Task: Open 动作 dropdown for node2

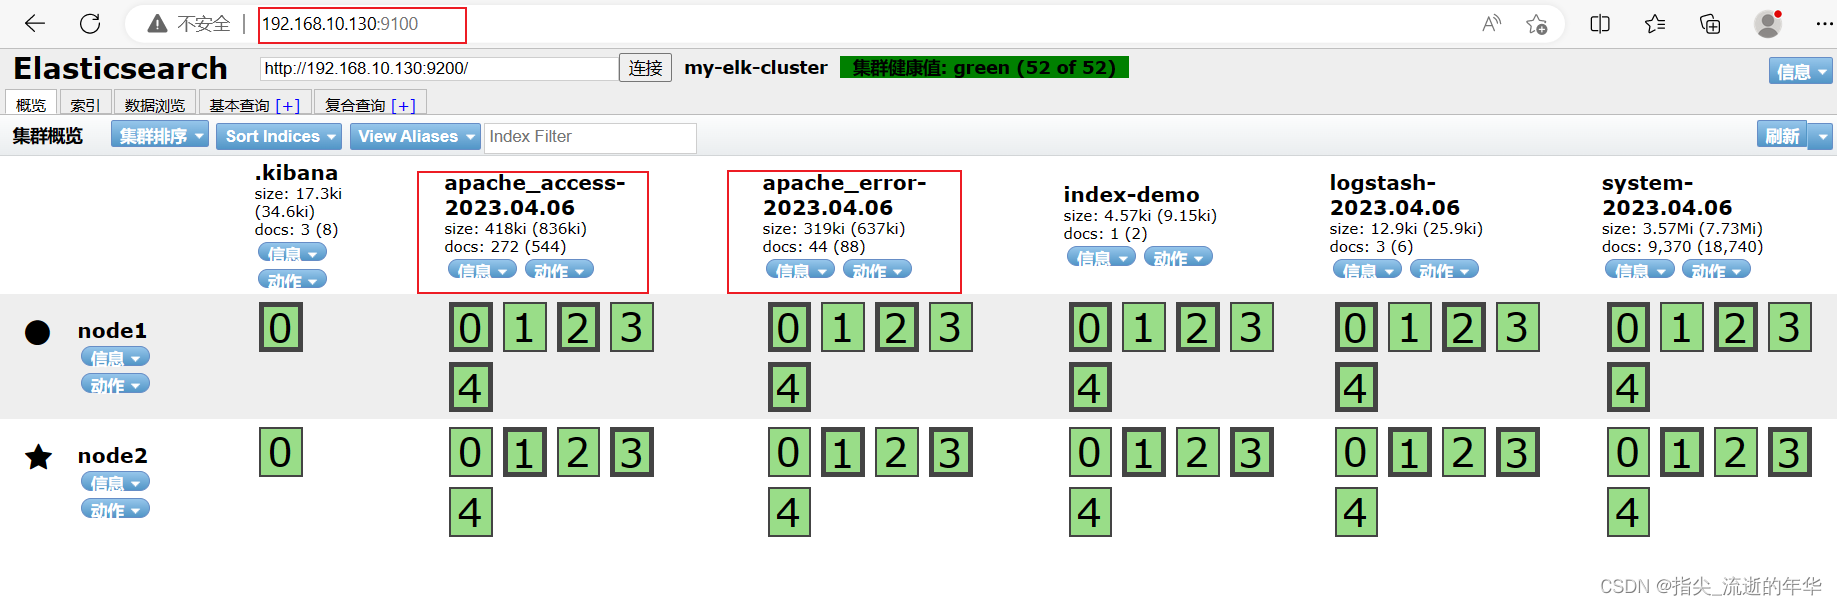Action: [115, 509]
